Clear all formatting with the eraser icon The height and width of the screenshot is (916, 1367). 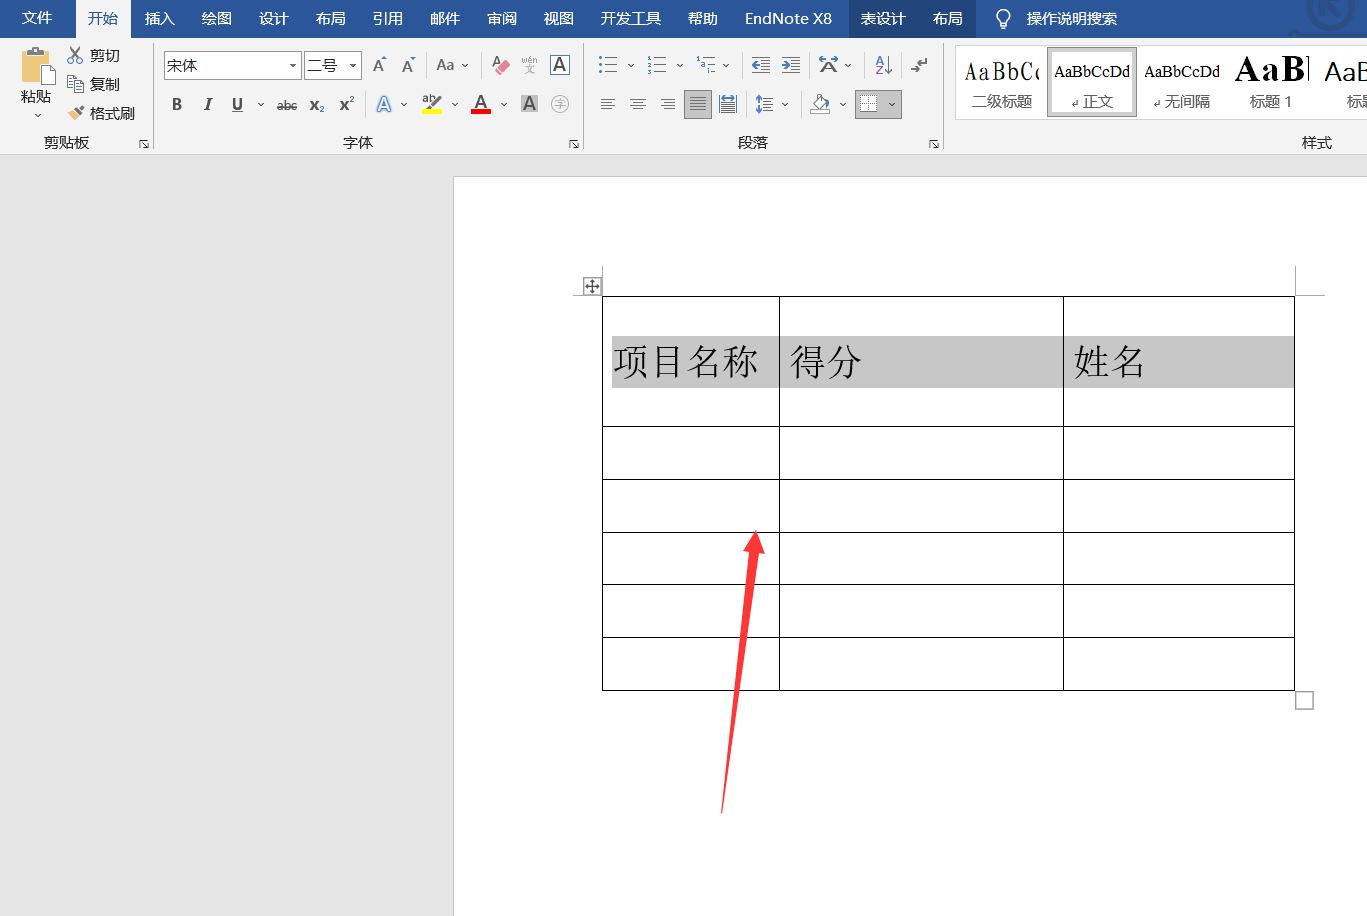[501, 66]
